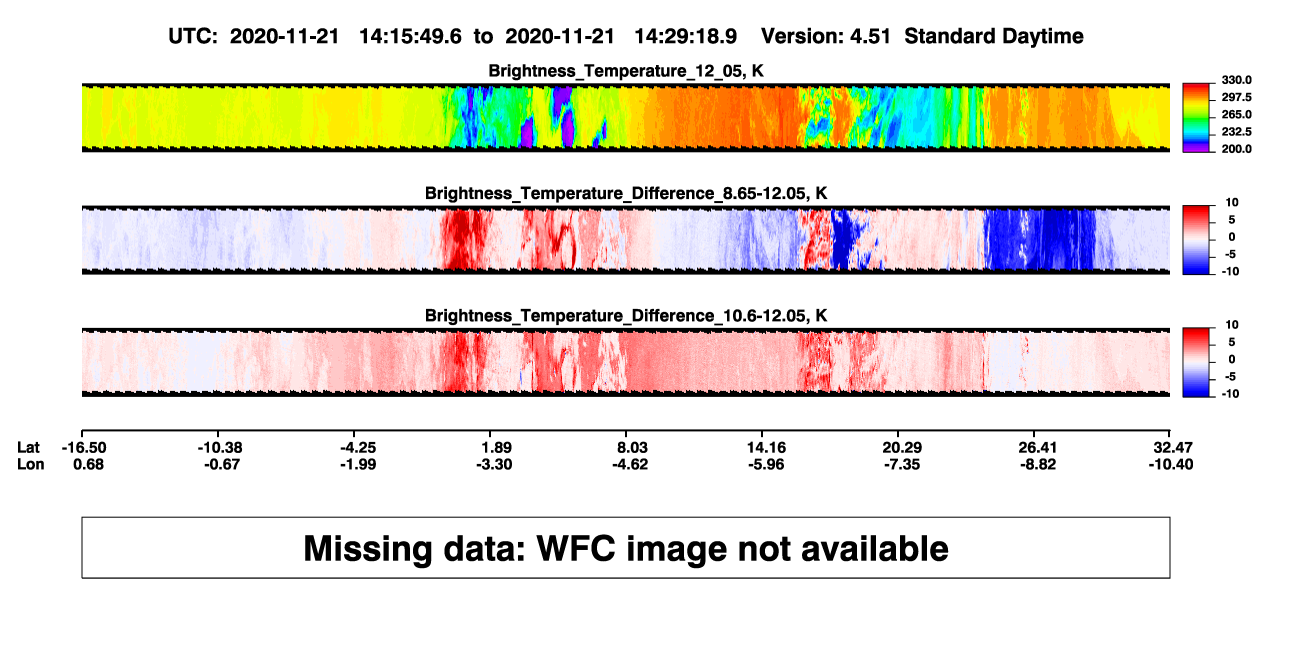Click latitude value -4.25
The image size is (1300, 667).
357,447
